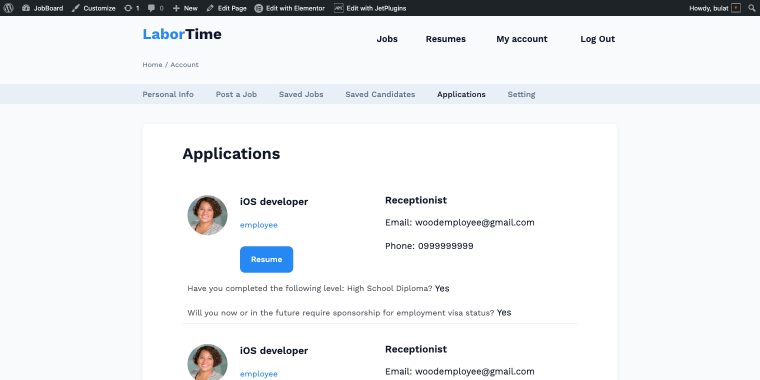Click visa sponsorship question text
The height and width of the screenshot is (380, 760).
click(341, 313)
